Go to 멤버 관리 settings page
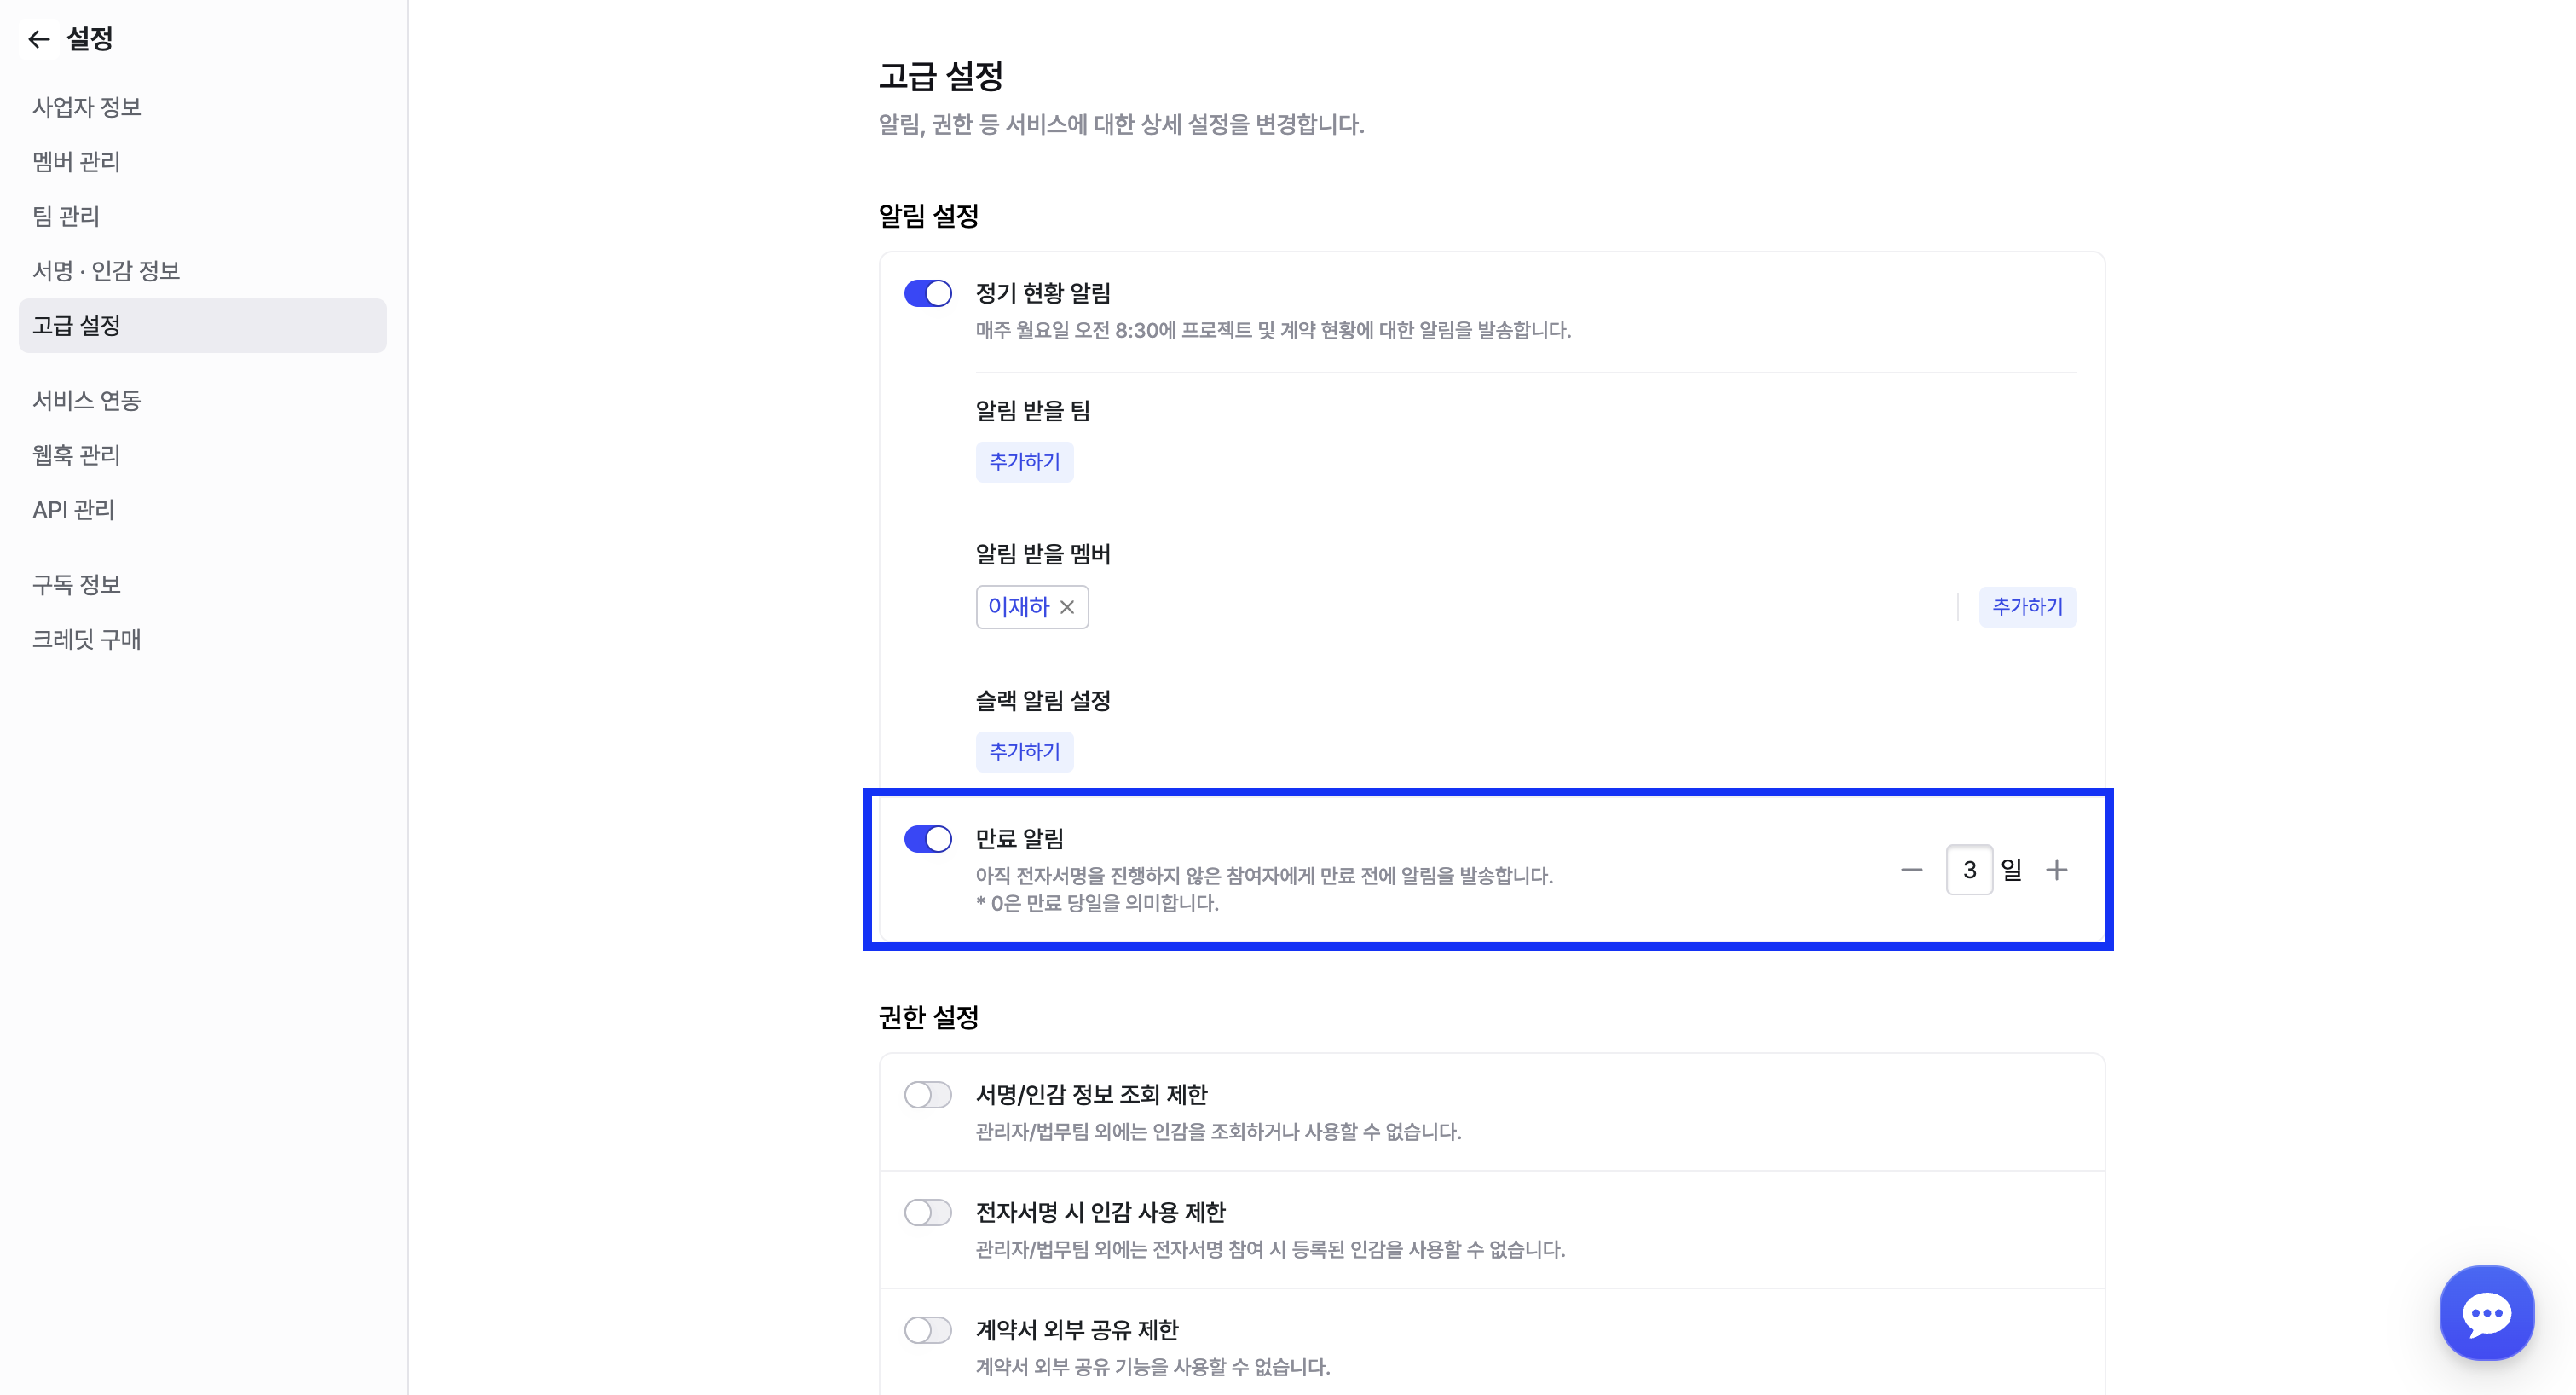This screenshot has height=1395, width=2576. [x=76, y=162]
